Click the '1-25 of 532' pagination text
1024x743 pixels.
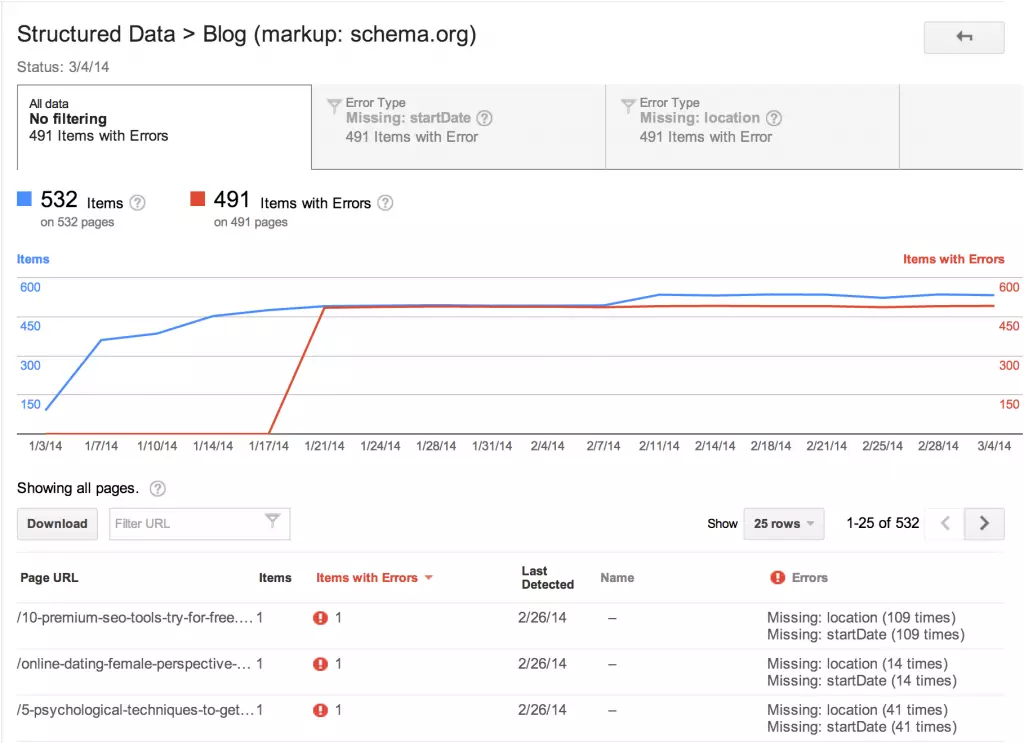coord(883,524)
